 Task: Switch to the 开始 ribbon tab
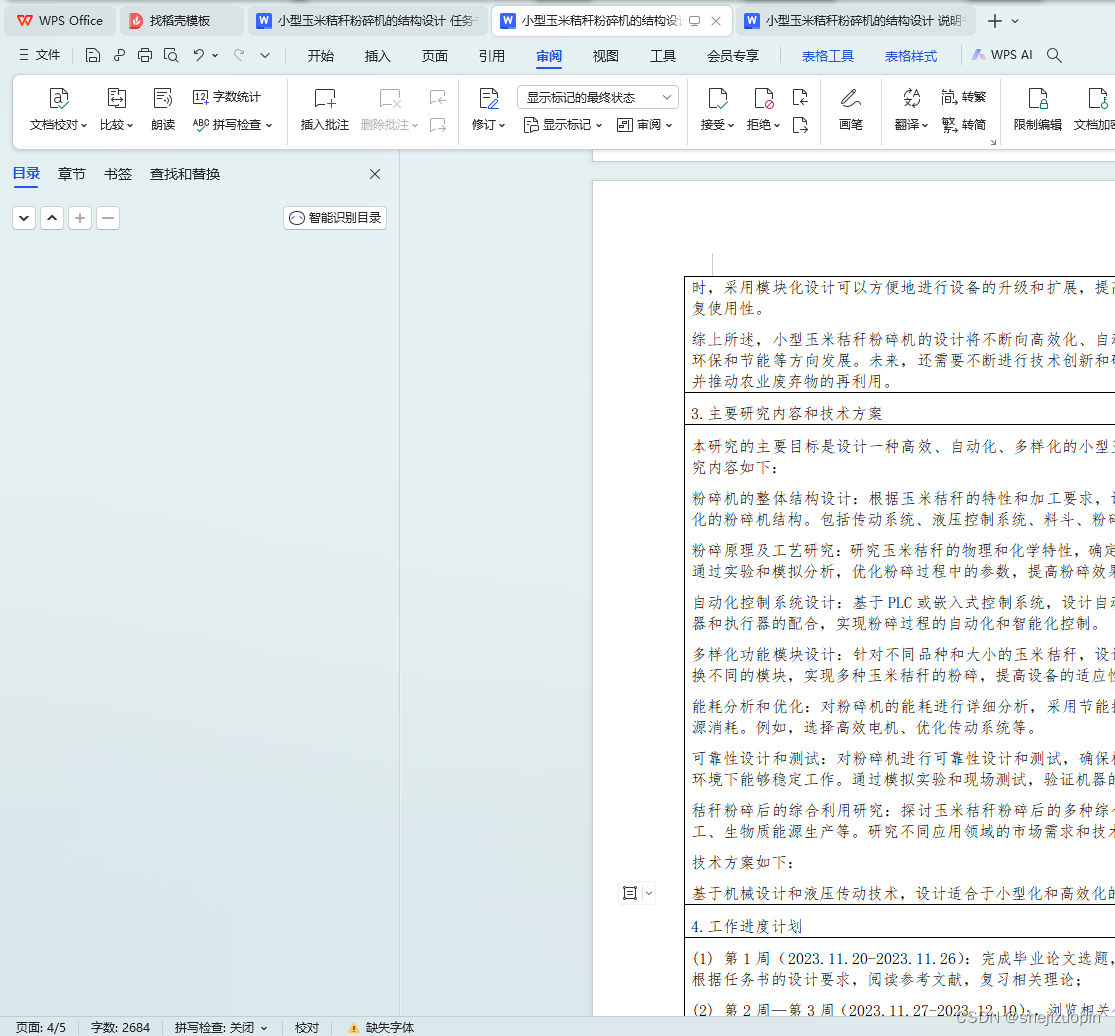point(320,56)
